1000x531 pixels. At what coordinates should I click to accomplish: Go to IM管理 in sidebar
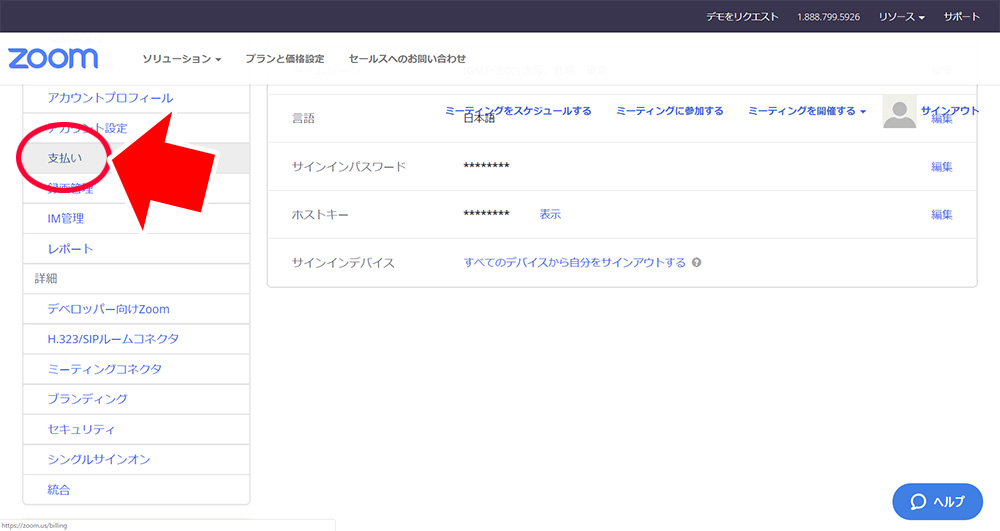pos(66,218)
